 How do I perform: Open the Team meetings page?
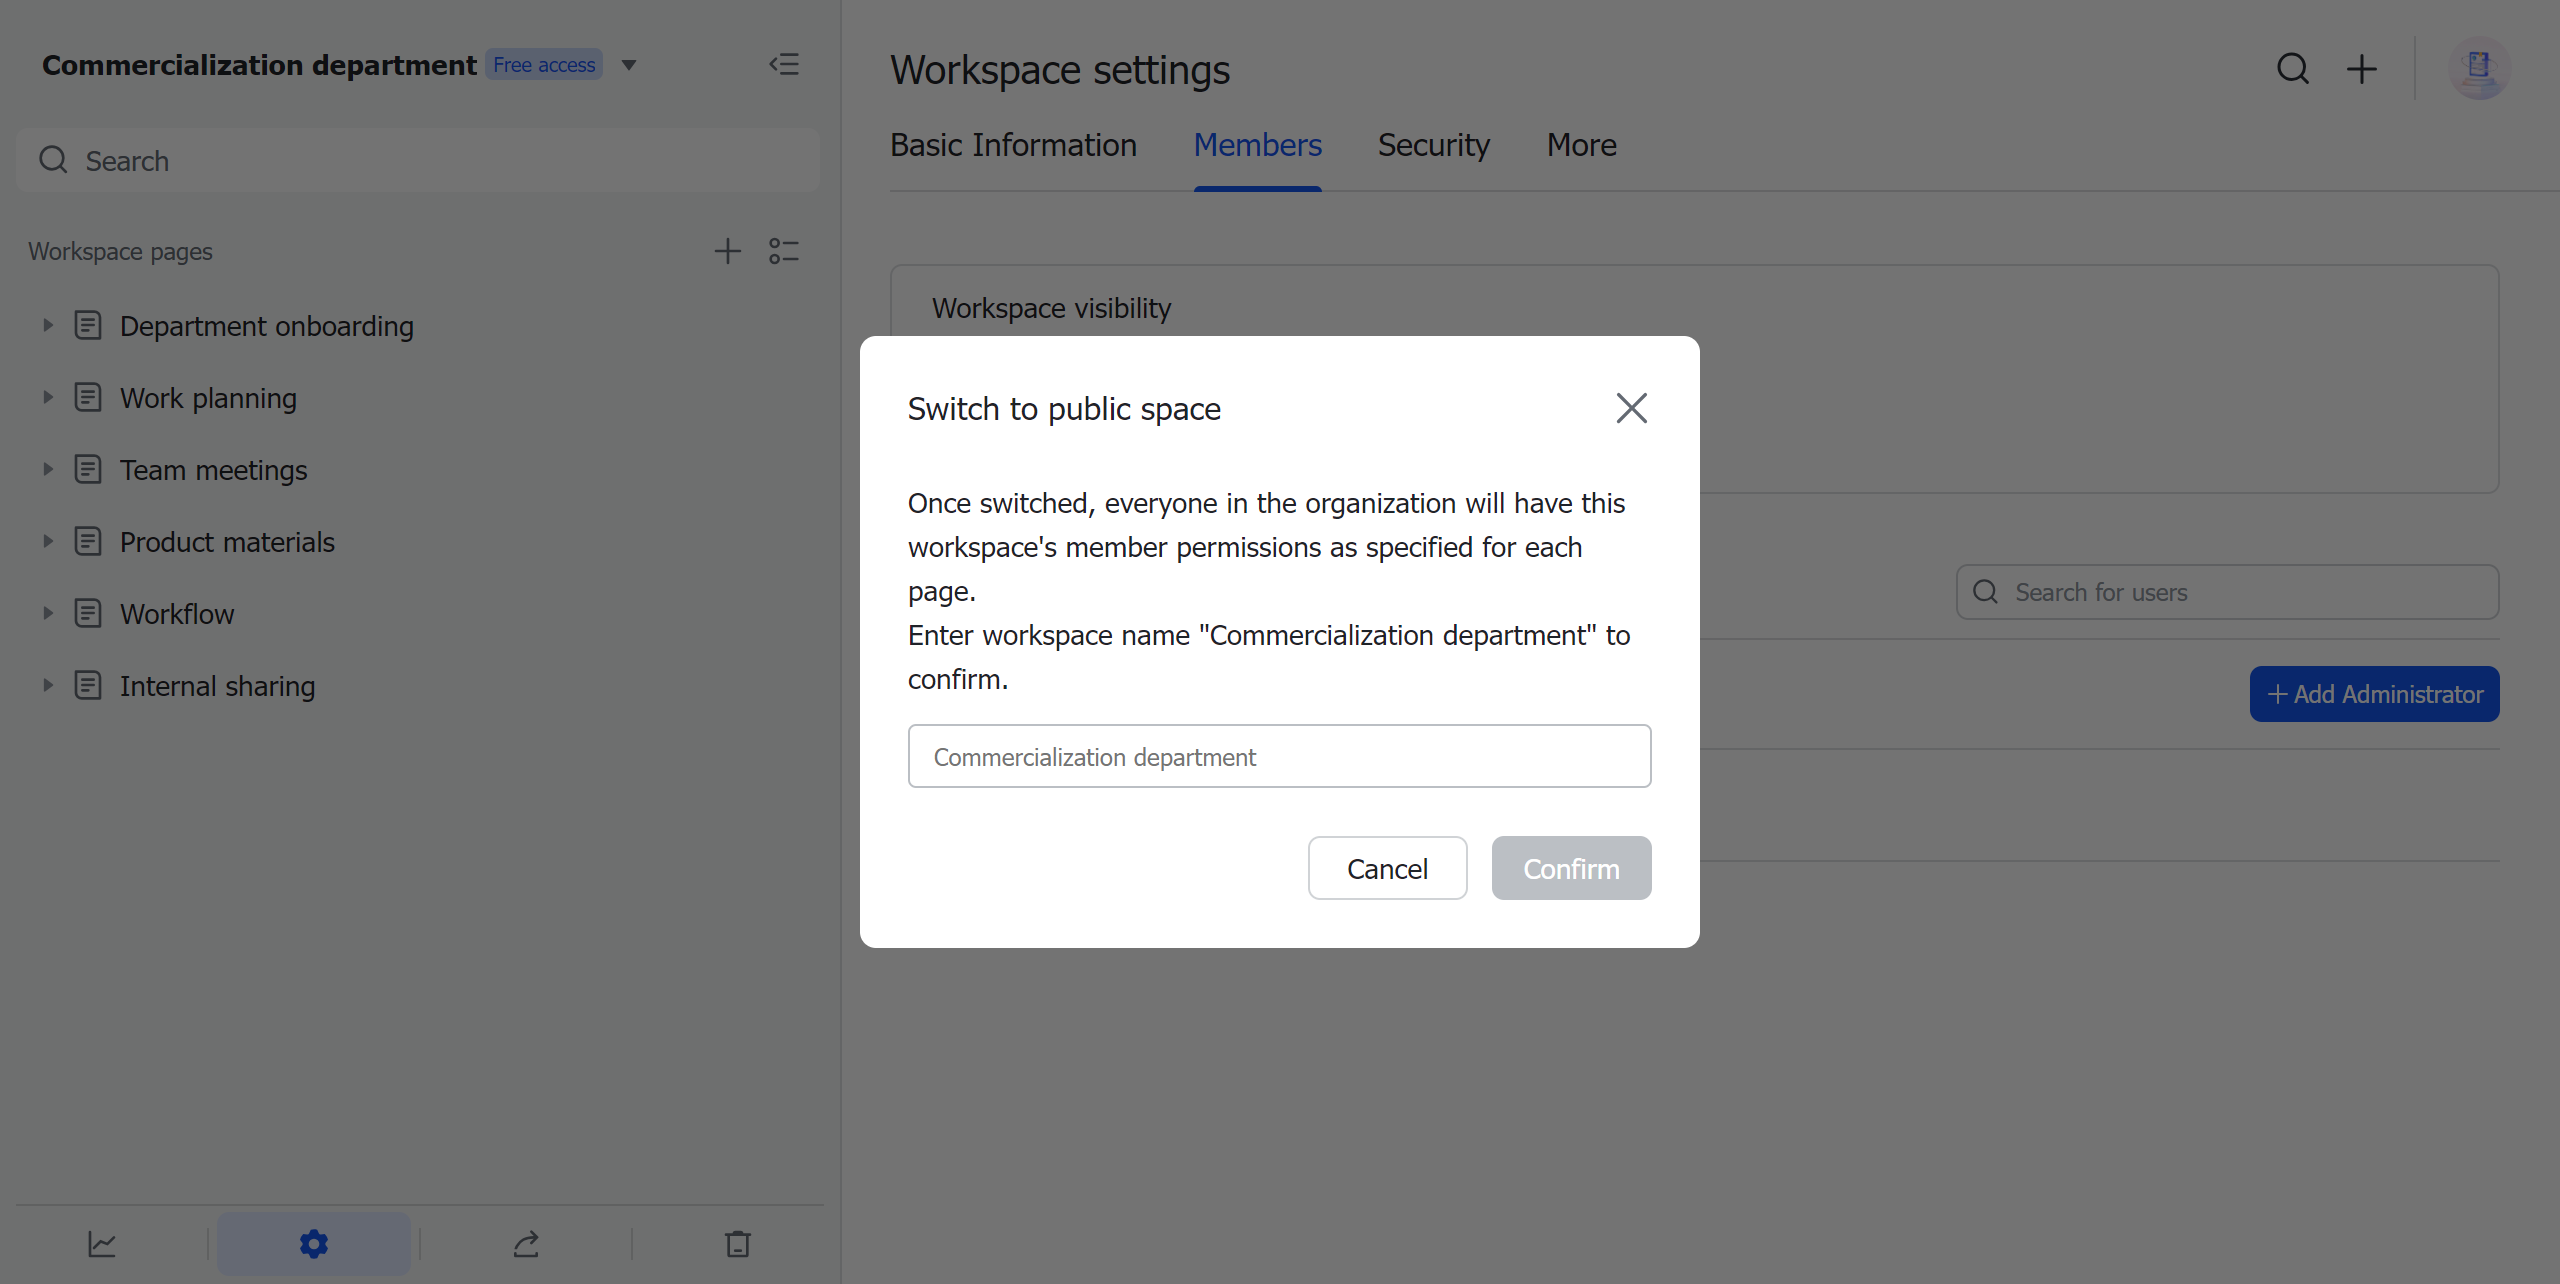click(214, 470)
